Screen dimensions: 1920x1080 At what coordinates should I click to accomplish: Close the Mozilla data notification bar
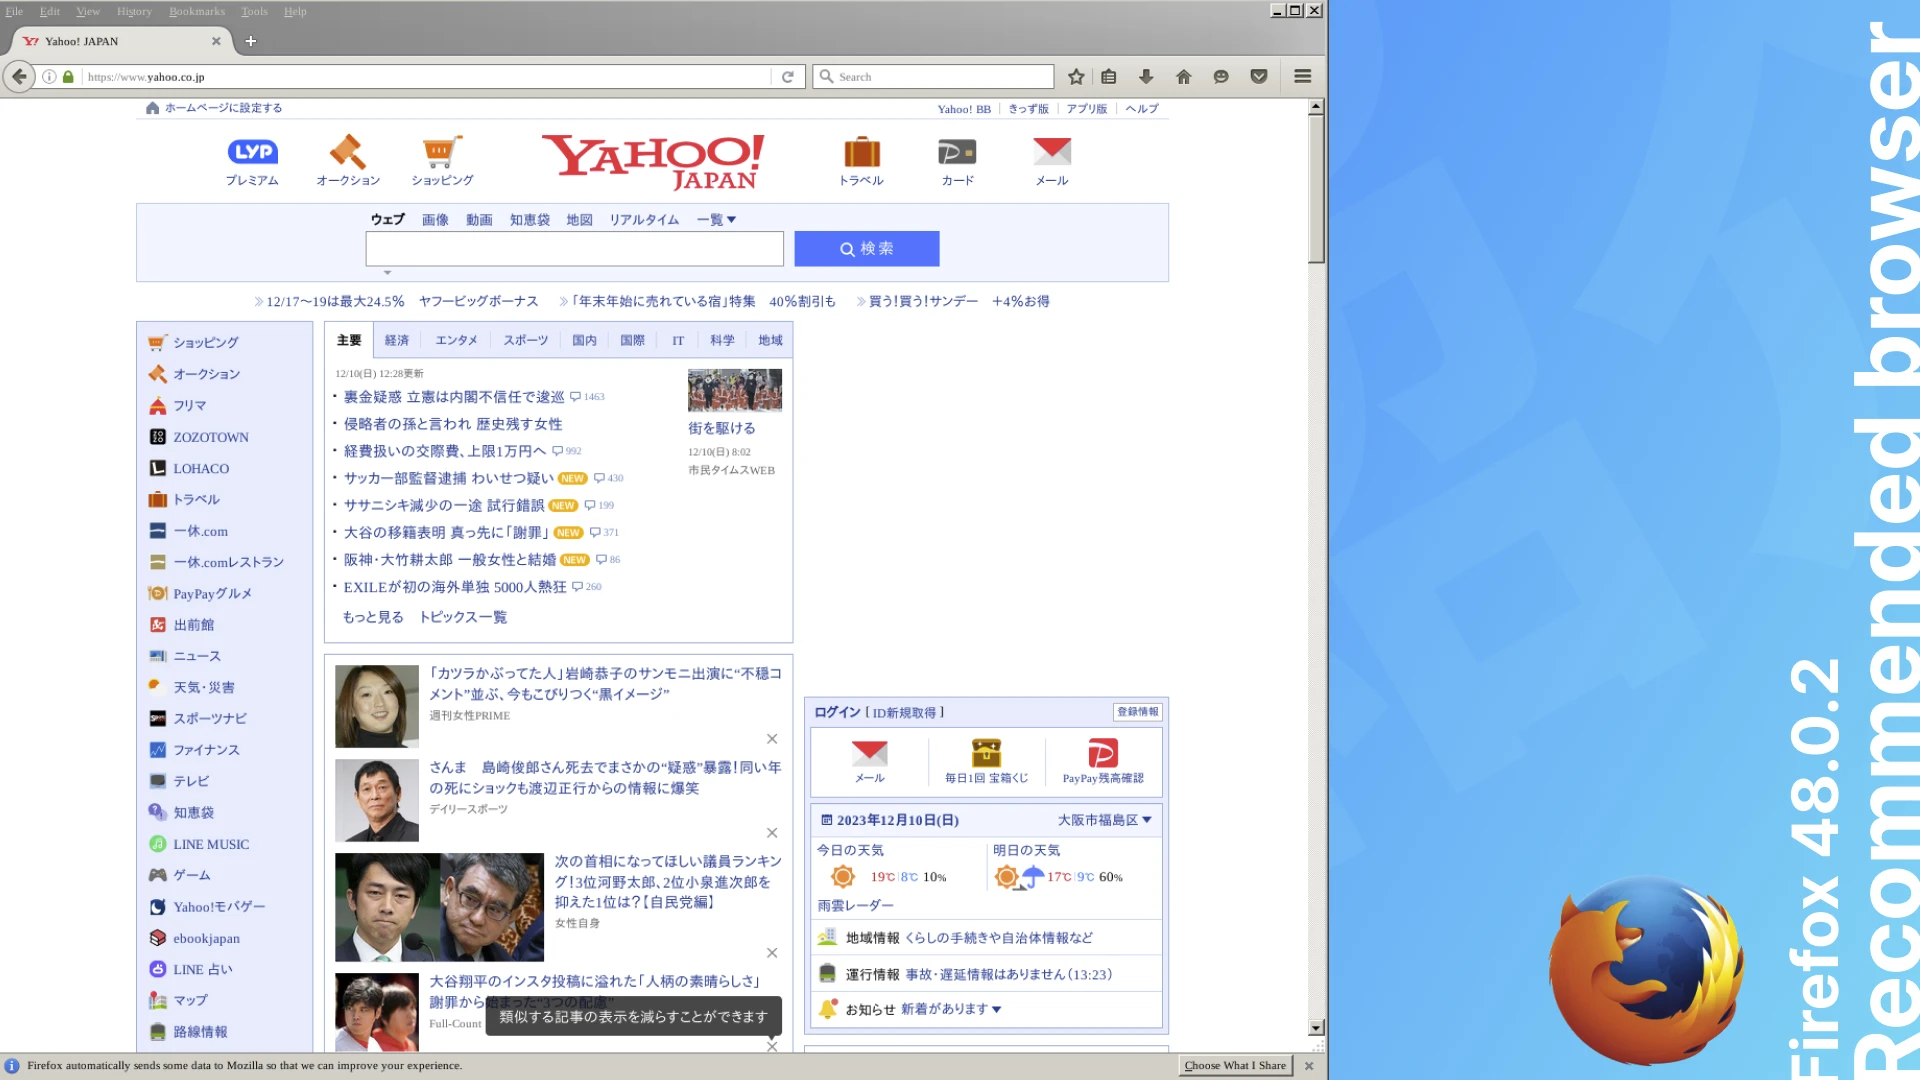tap(1309, 1066)
